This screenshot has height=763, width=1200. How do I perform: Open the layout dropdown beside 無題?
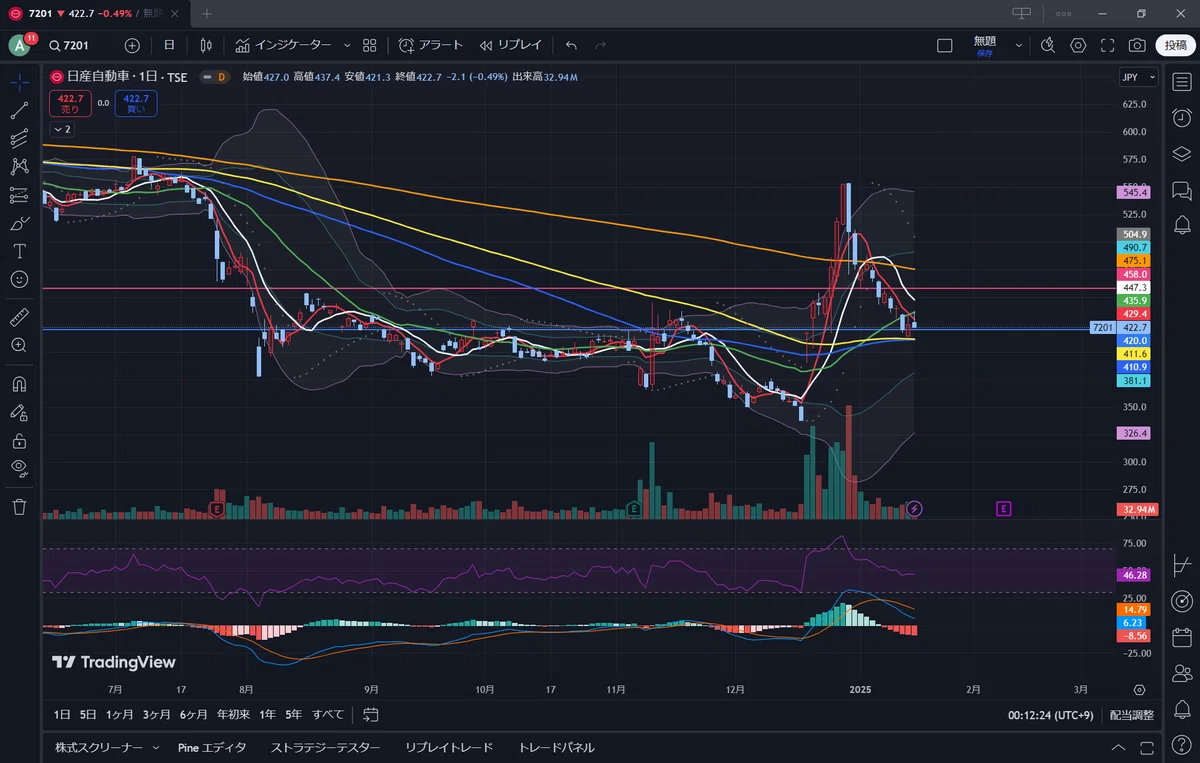click(1019, 45)
